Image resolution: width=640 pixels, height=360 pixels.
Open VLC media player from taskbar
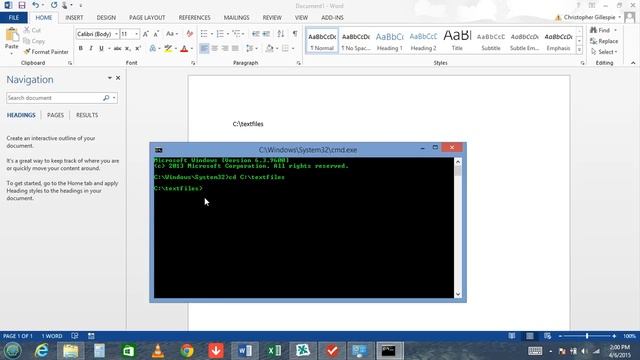tap(158, 351)
